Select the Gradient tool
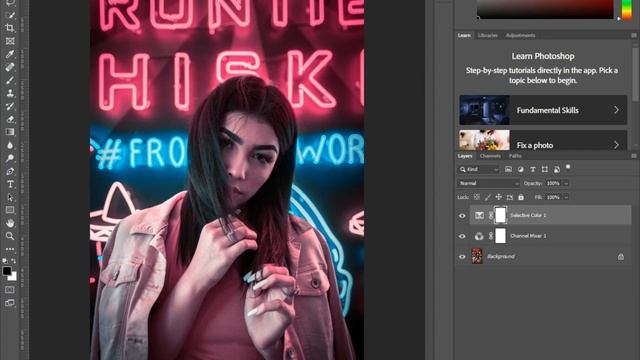The width and height of the screenshot is (640, 360). (x=10, y=132)
